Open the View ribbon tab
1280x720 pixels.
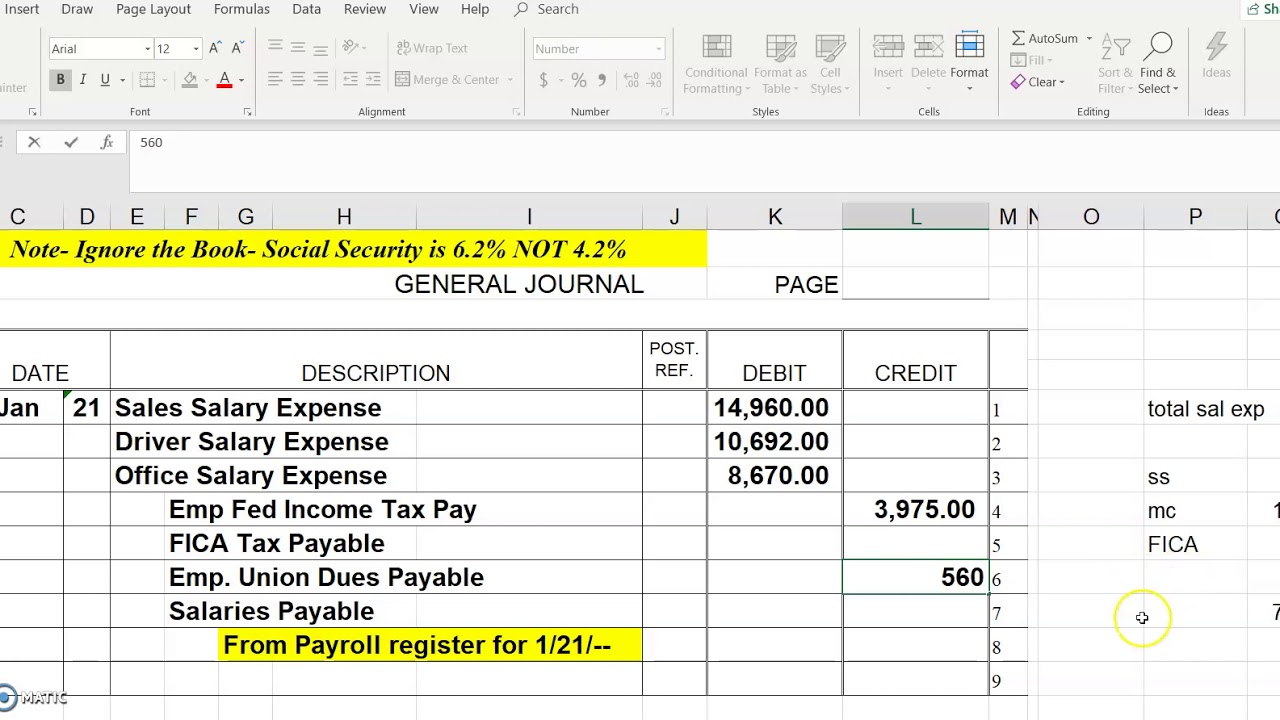(x=424, y=9)
